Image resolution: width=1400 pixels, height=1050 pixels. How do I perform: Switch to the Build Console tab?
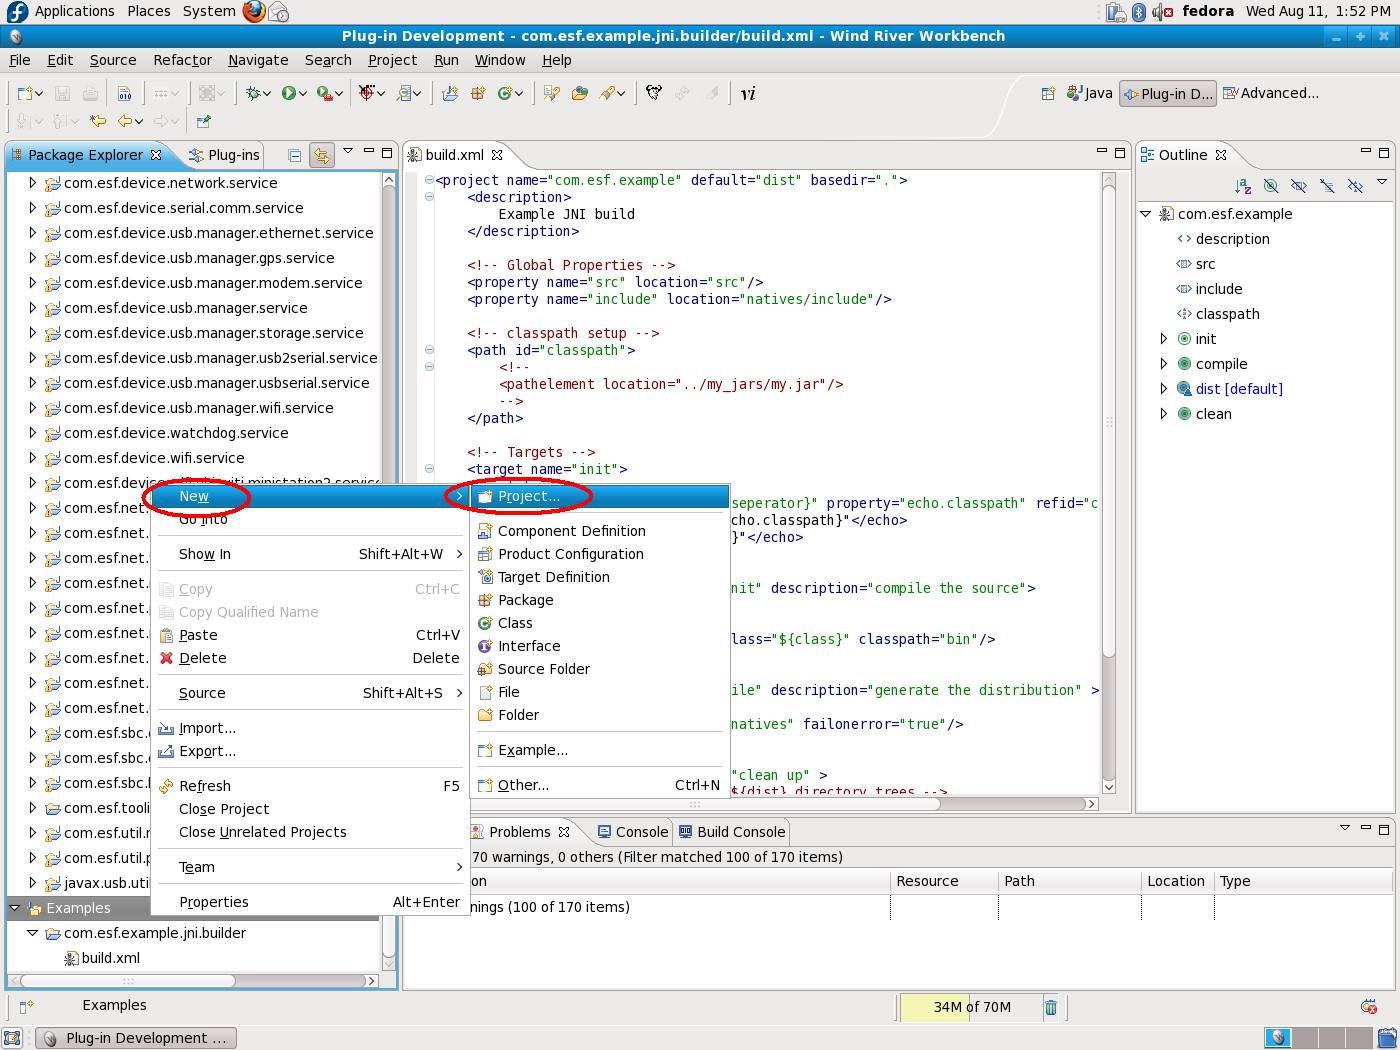click(x=732, y=832)
